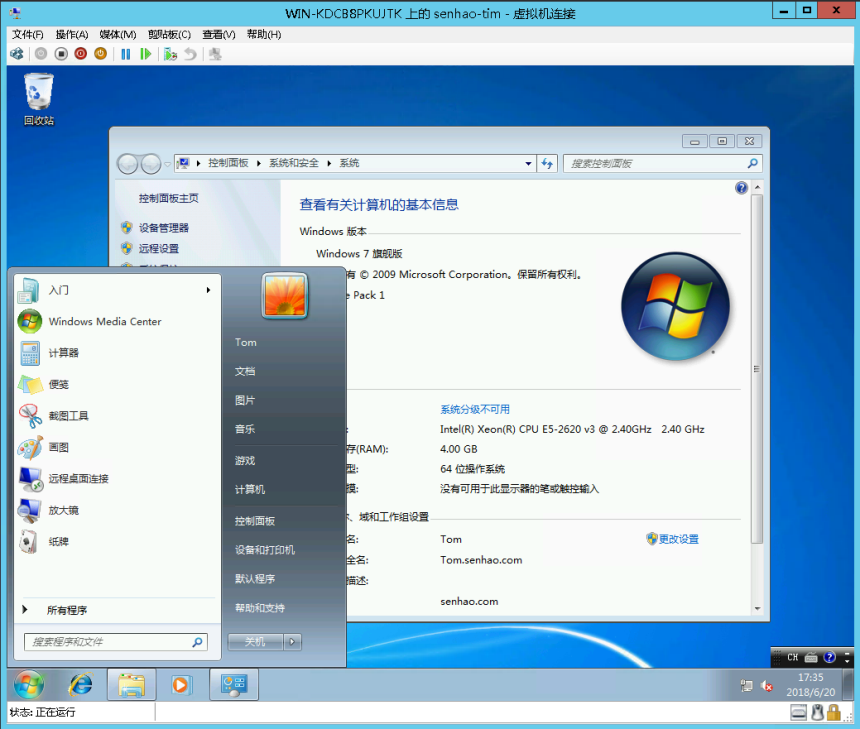Viewport: 860px width, 729px height.
Task: Click the 系统分级不可用 link
Action: click(x=475, y=409)
